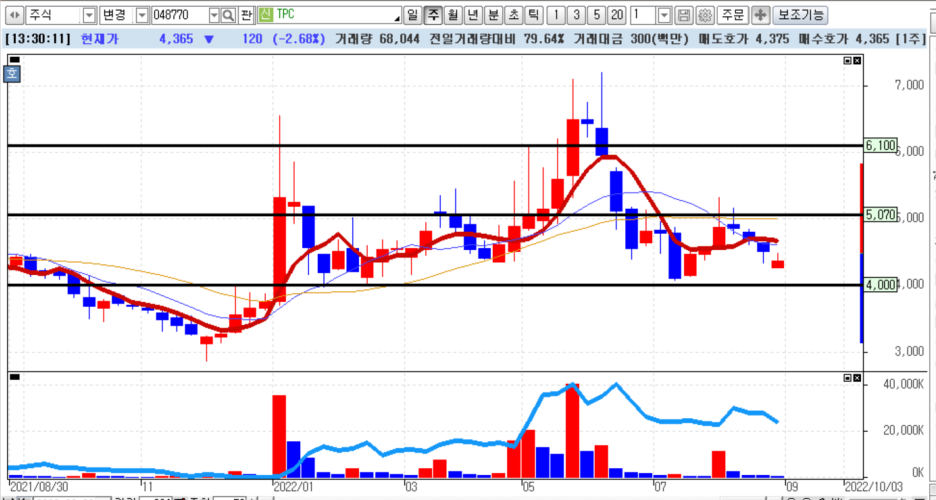
Task: Click the left-right navigation arrows icon
Action: click(x=16, y=15)
